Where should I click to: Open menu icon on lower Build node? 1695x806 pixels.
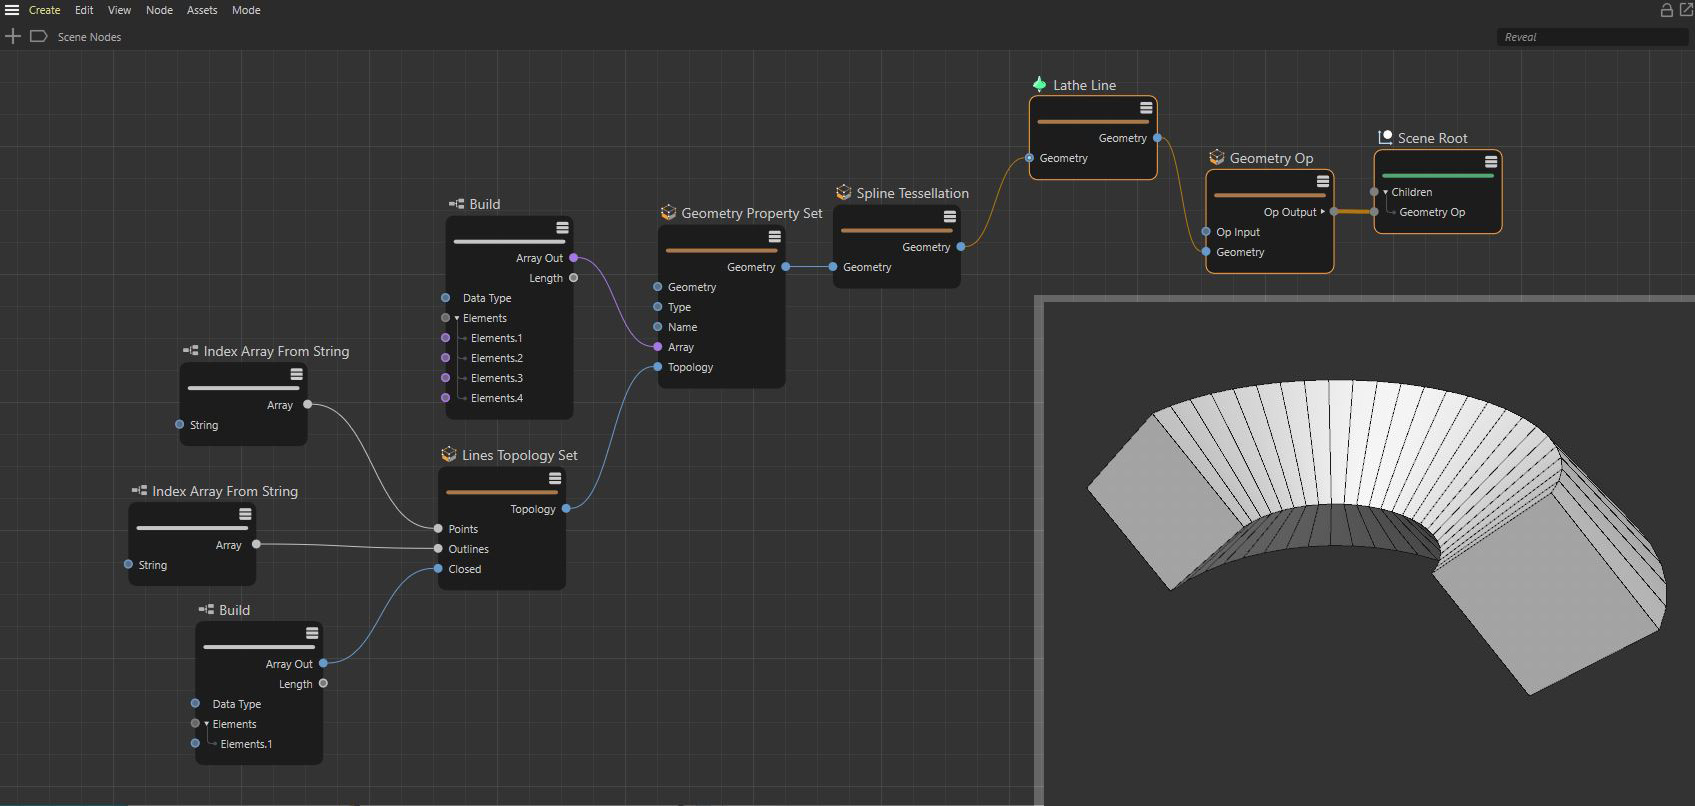point(312,633)
